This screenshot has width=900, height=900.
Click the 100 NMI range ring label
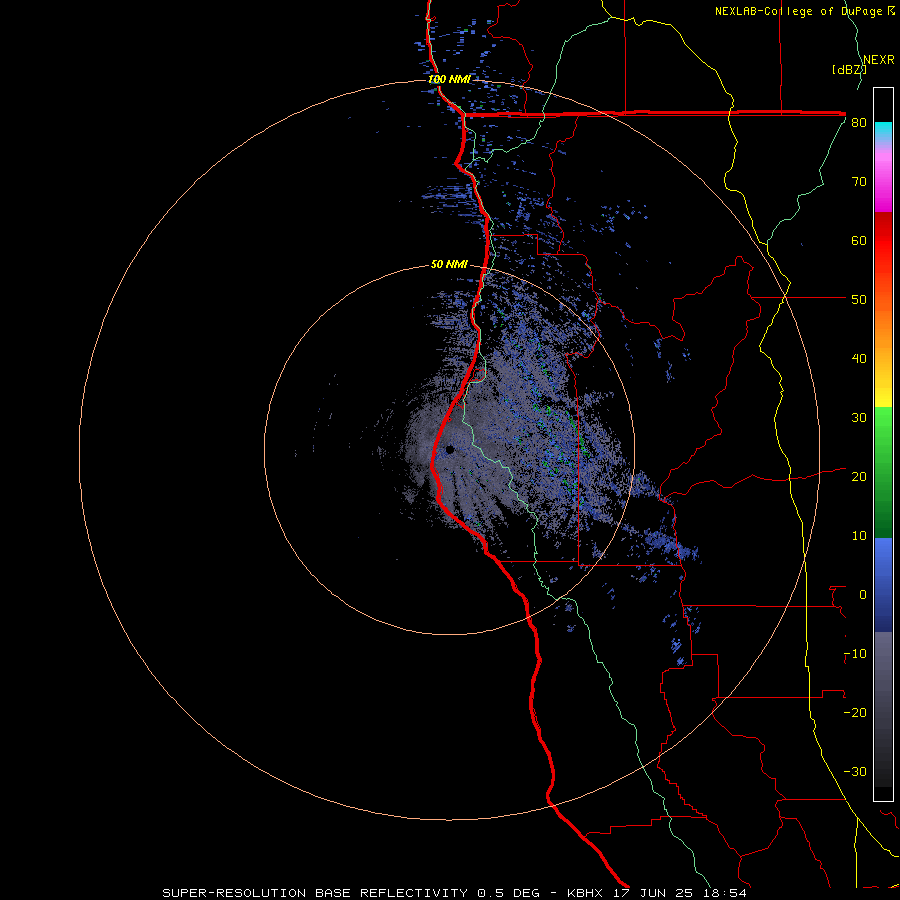(449, 79)
